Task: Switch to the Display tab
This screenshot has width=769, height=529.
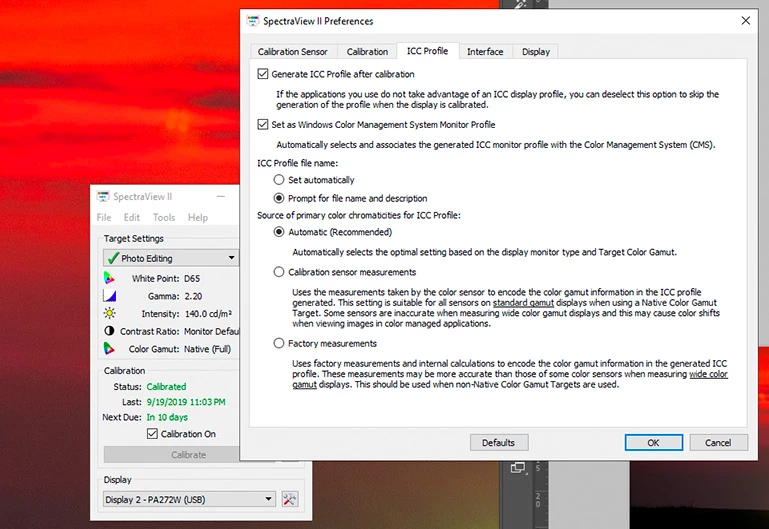Action: pos(536,51)
